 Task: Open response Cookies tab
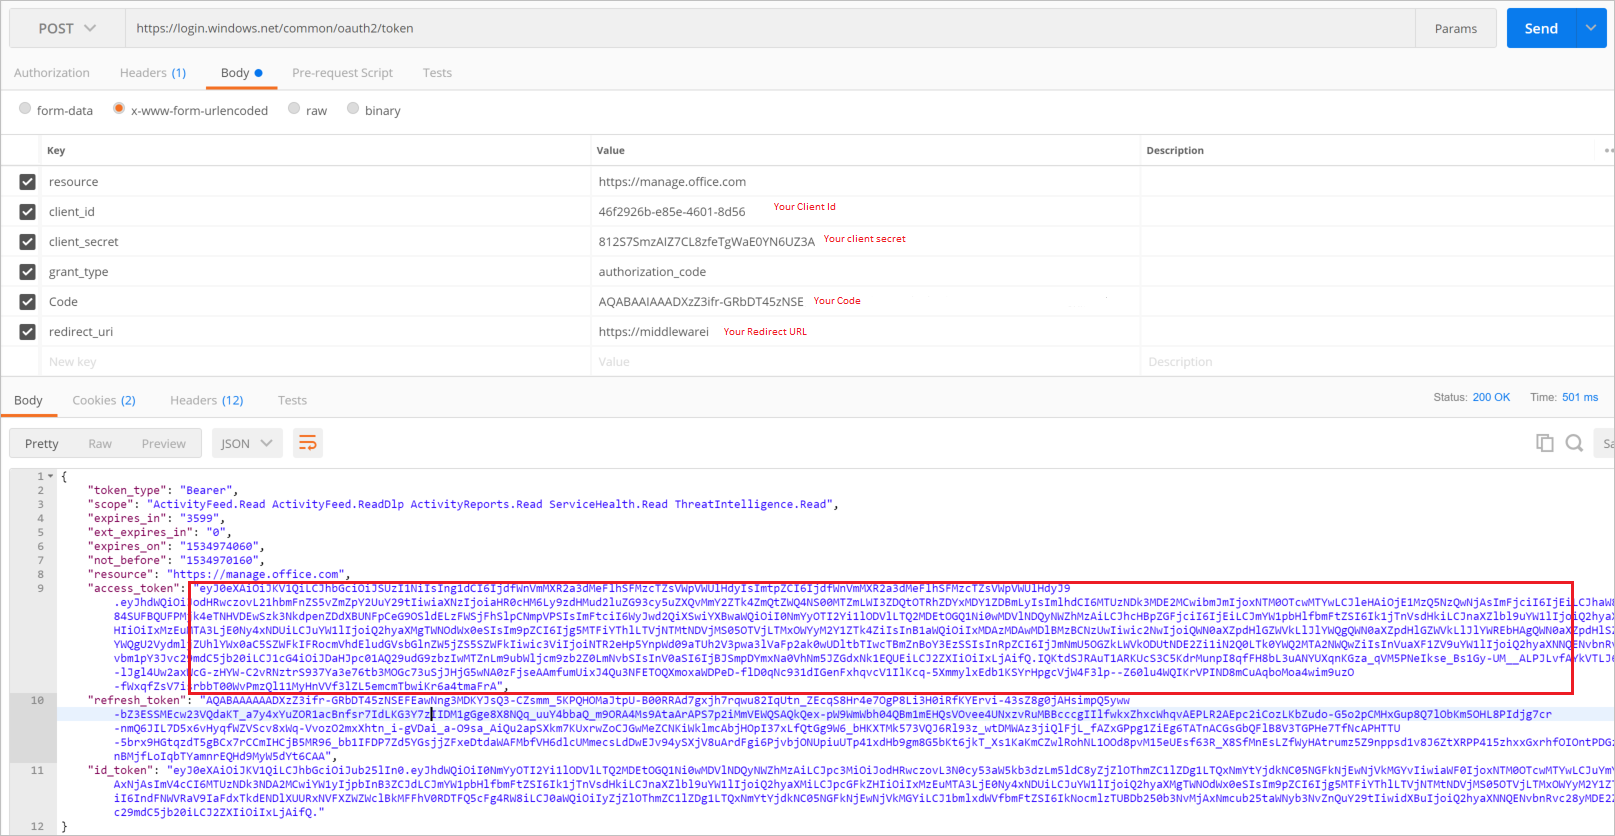tap(103, 400)
